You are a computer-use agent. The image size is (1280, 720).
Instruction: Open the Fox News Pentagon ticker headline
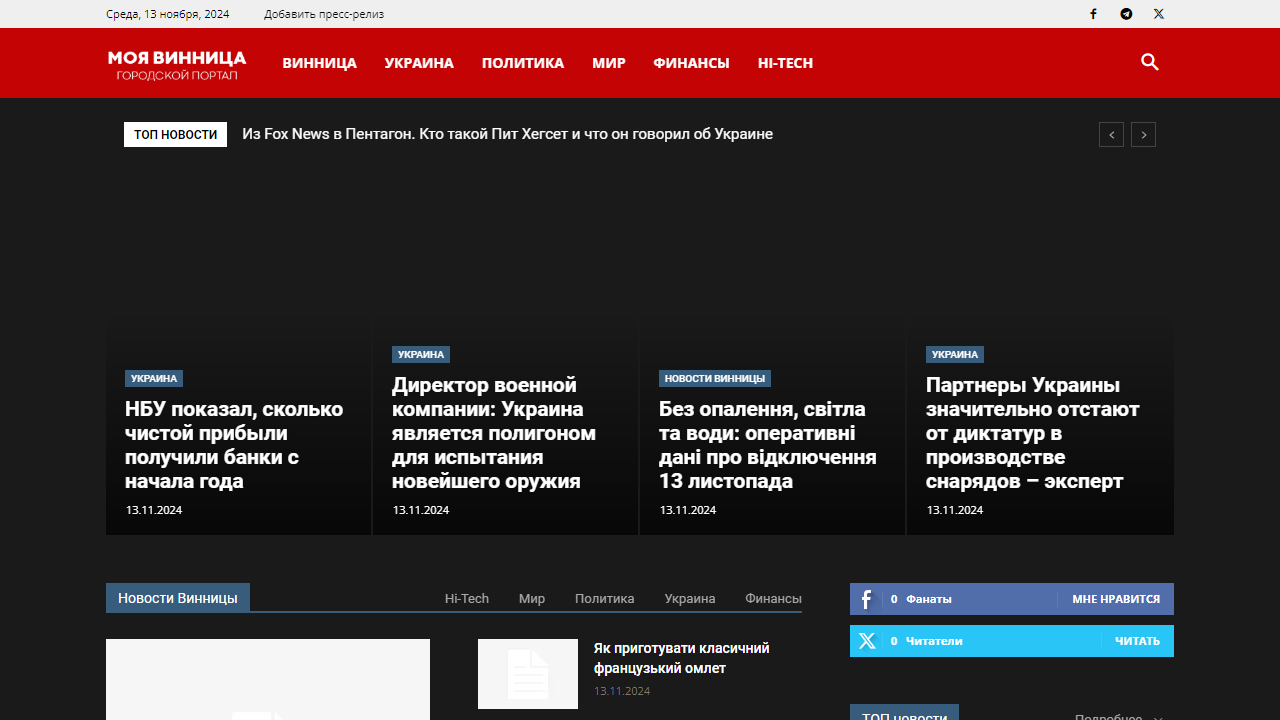click(x=507, y=134)
